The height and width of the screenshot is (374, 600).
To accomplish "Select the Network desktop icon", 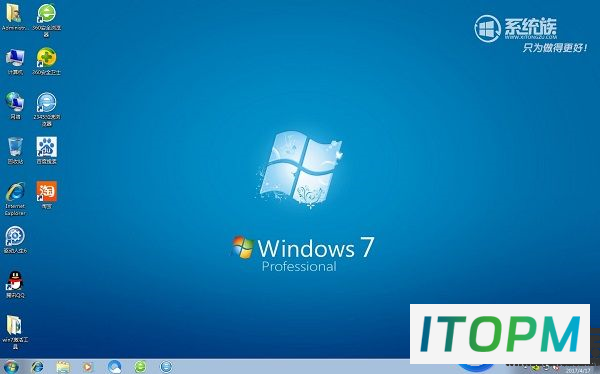I will click(x=15, y=106).
